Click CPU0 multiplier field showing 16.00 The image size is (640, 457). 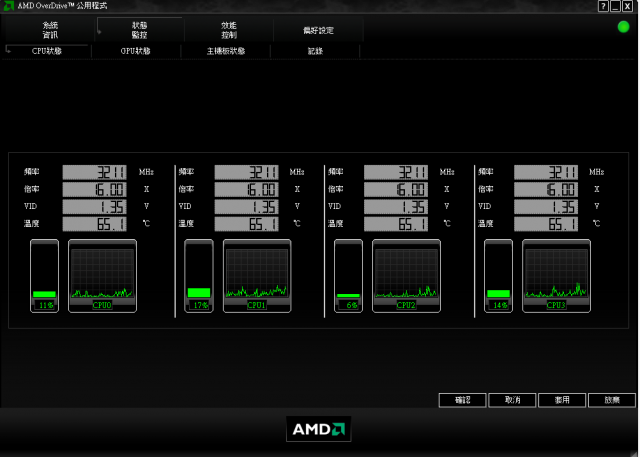pyautogui.click(x=95, y=189)
